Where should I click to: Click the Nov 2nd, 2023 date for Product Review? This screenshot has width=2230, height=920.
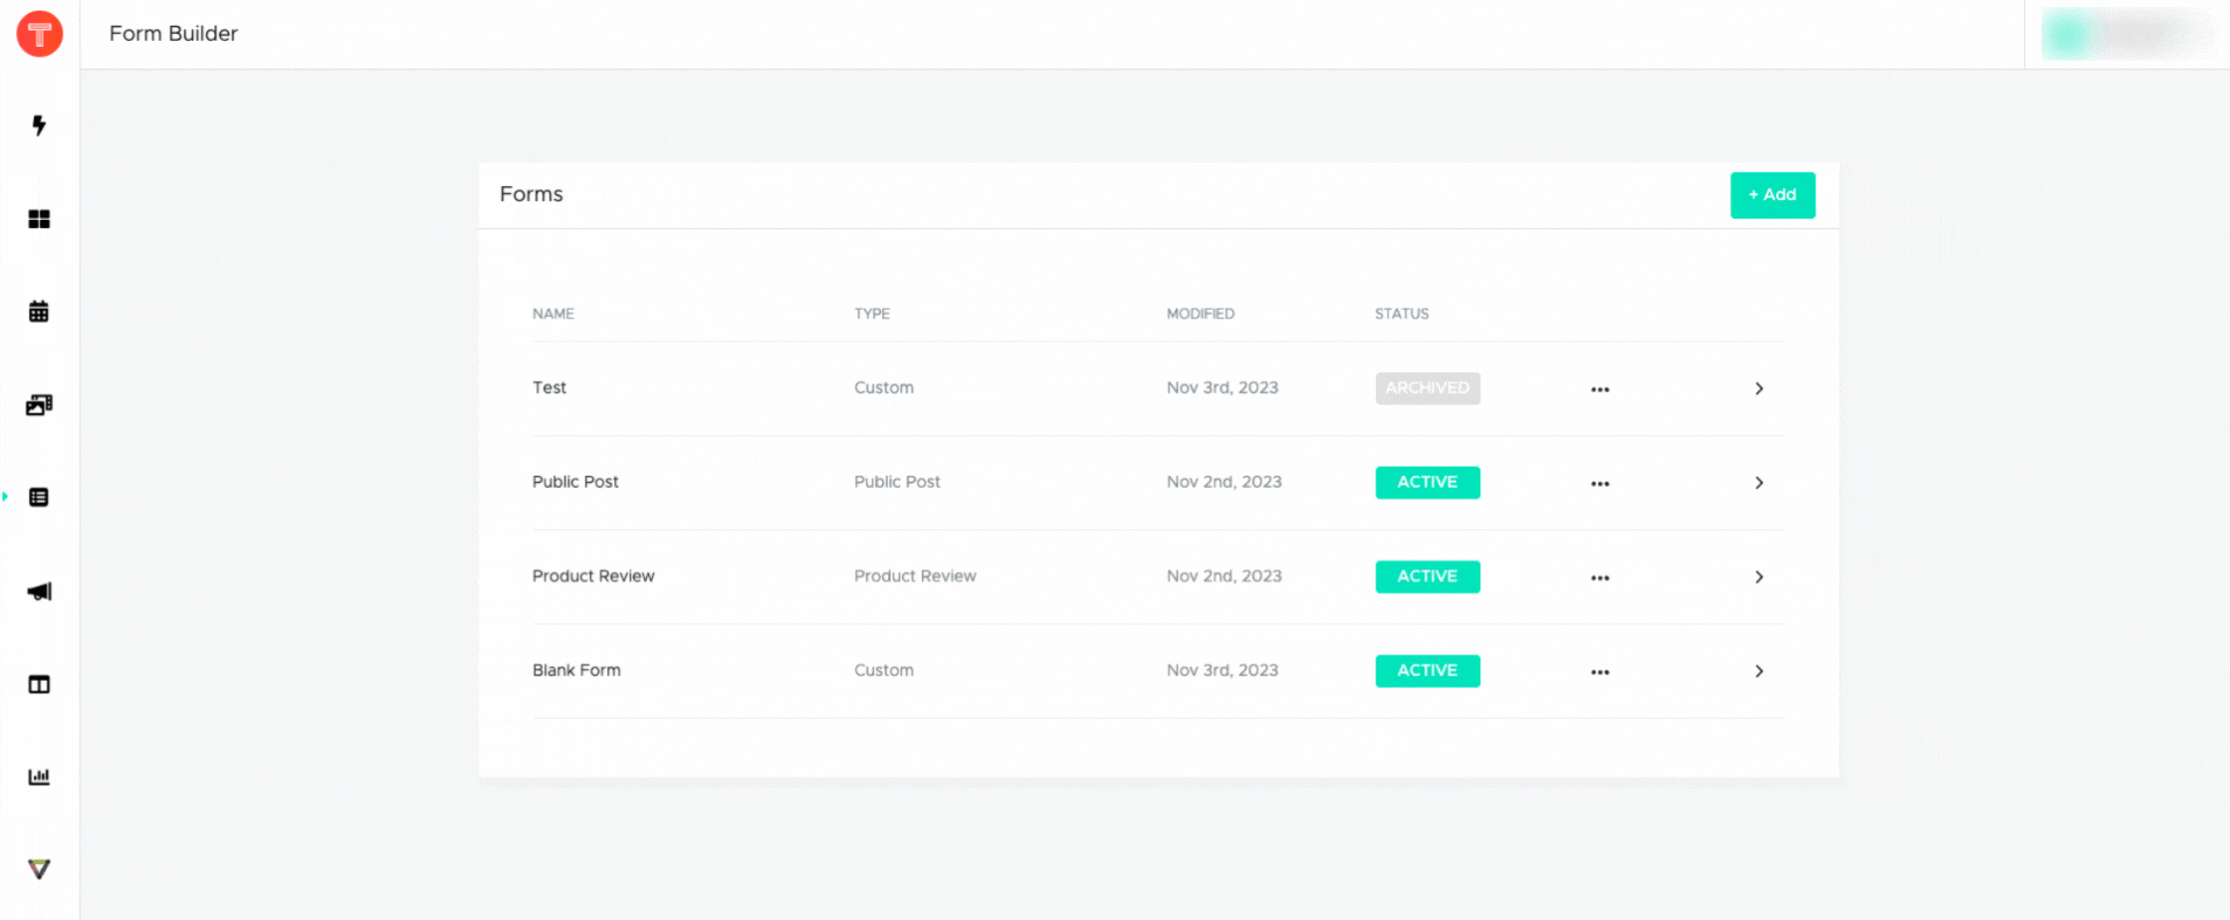[x=1224, y=575]
